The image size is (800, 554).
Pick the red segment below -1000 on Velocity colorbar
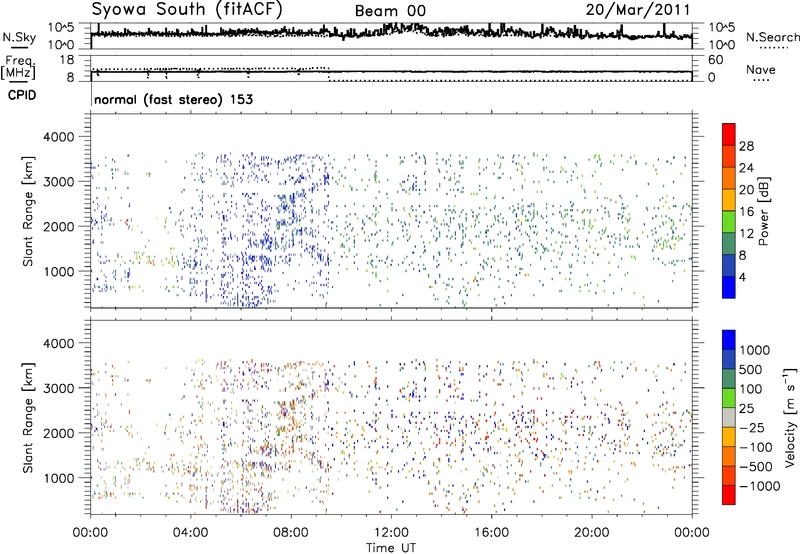[729, 495]
